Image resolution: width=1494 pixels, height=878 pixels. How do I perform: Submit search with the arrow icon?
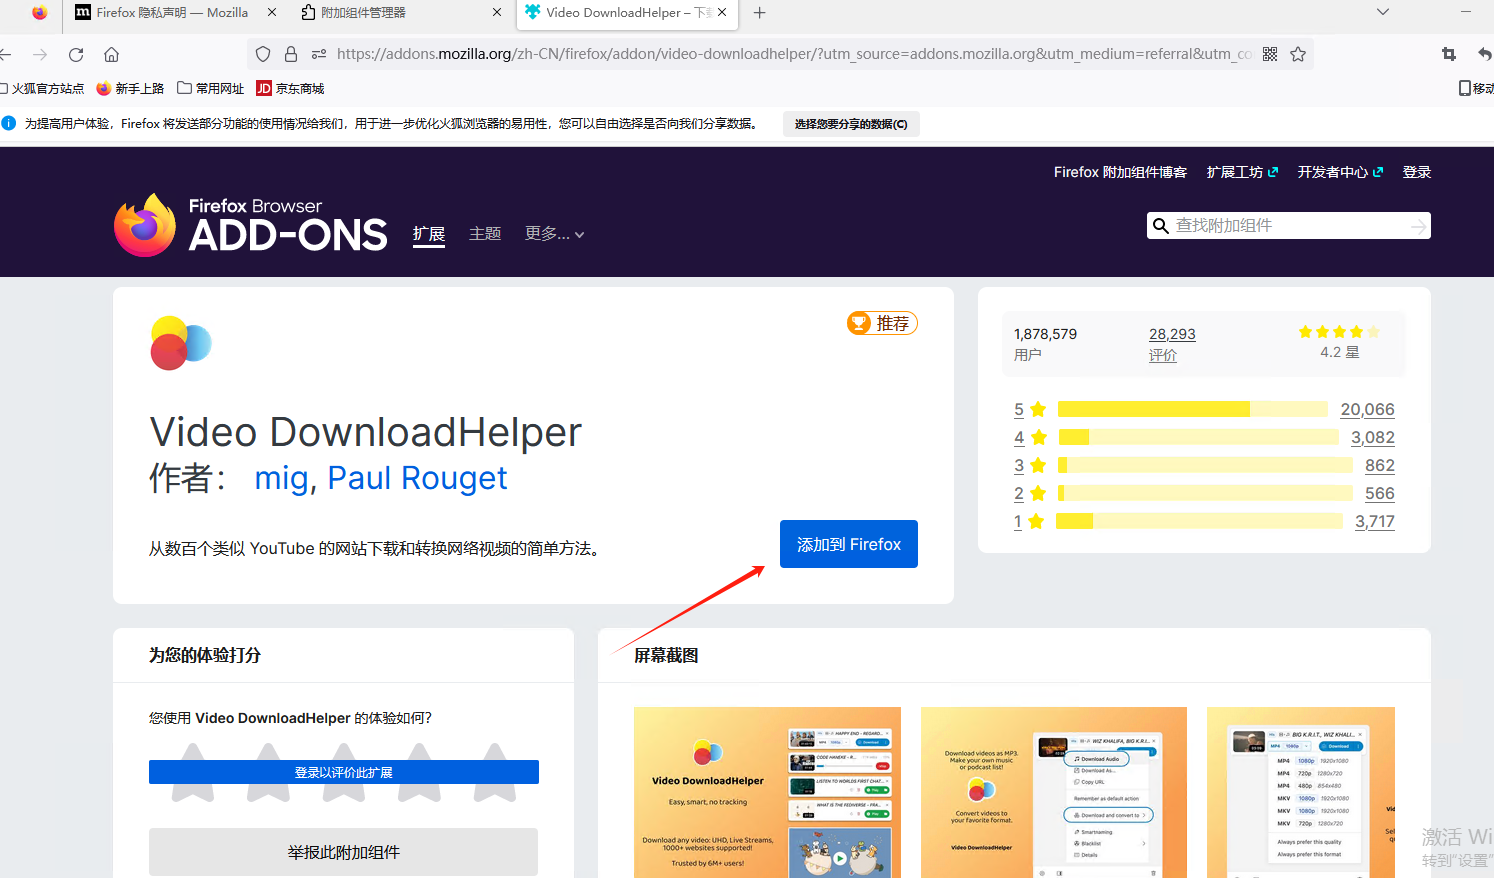pyautogui.click(x=1418, y=227)
